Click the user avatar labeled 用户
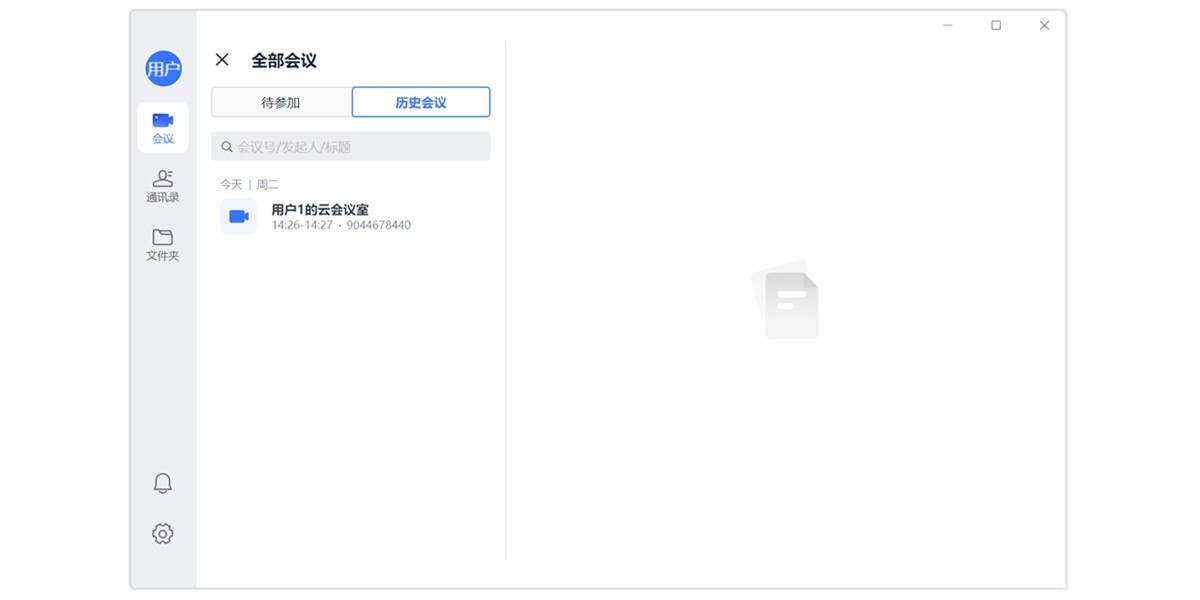The width and height of the screenshot is (1200, 600). coord(162,69)
